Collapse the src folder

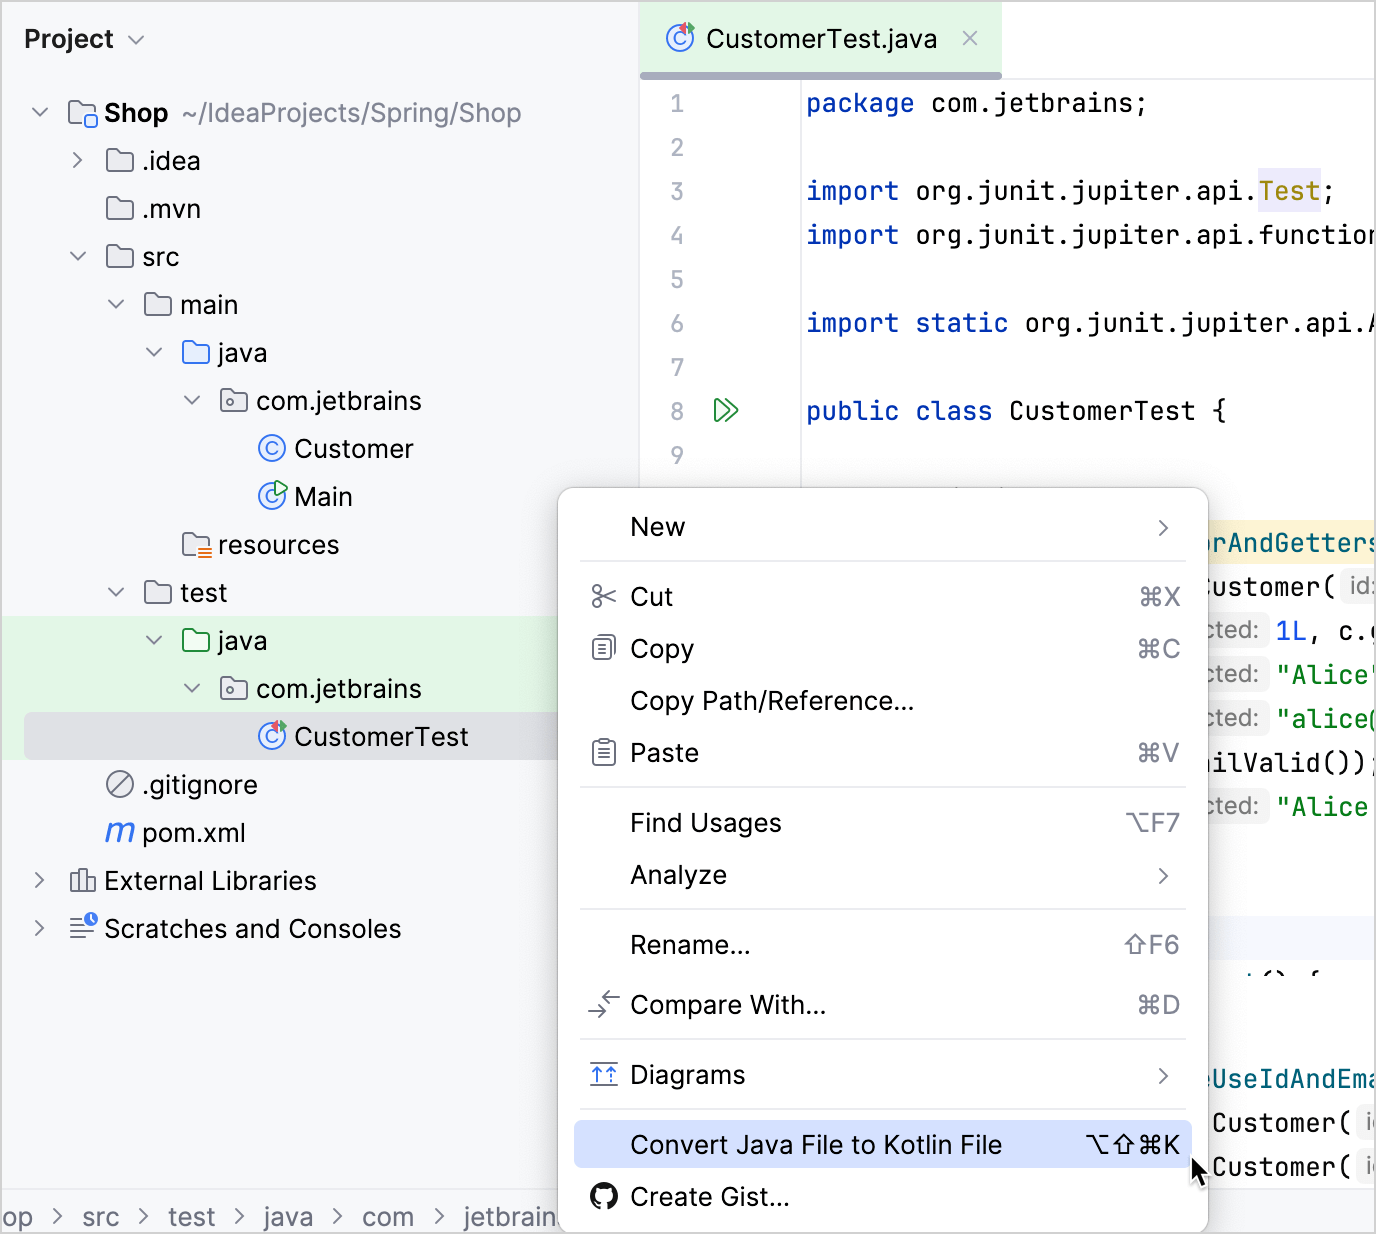[x=78, y=256]
